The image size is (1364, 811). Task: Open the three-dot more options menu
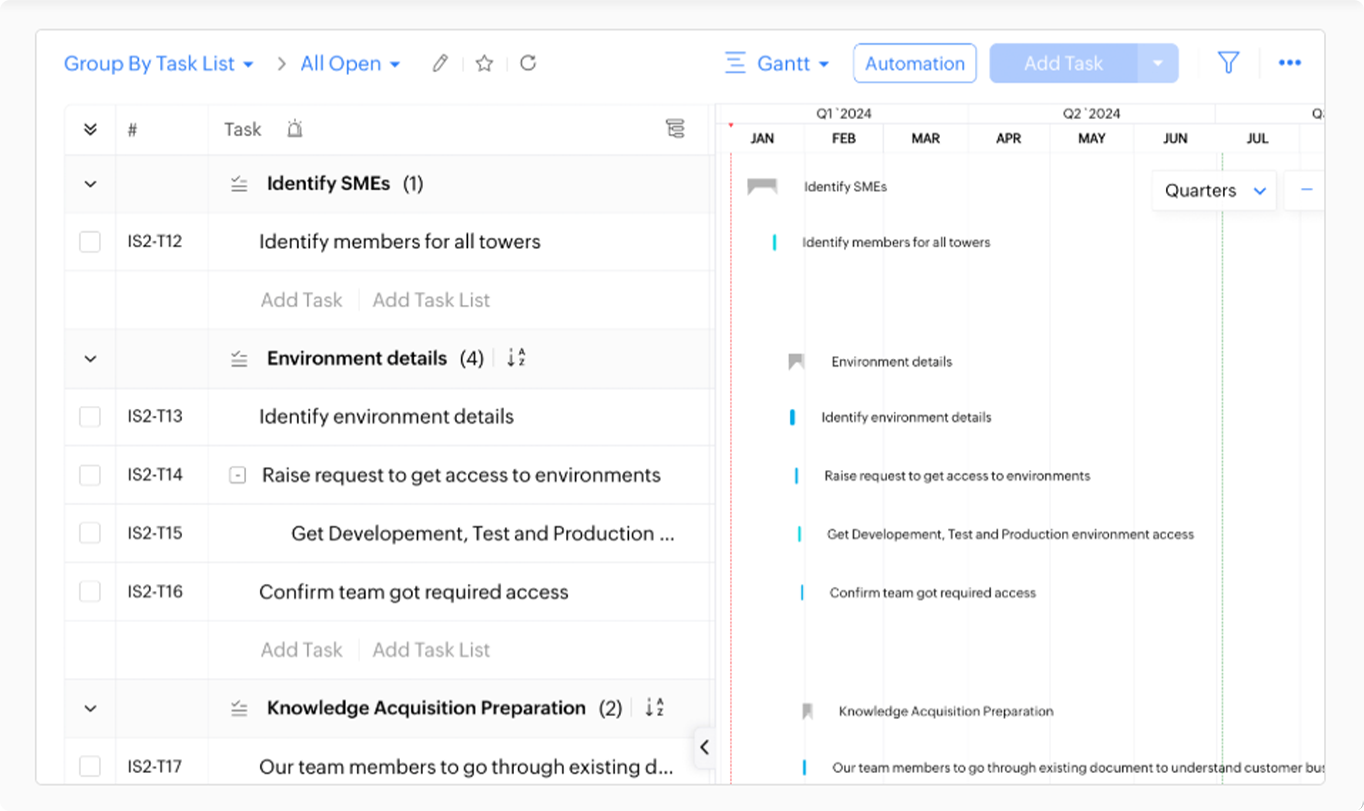[1289, 63]
